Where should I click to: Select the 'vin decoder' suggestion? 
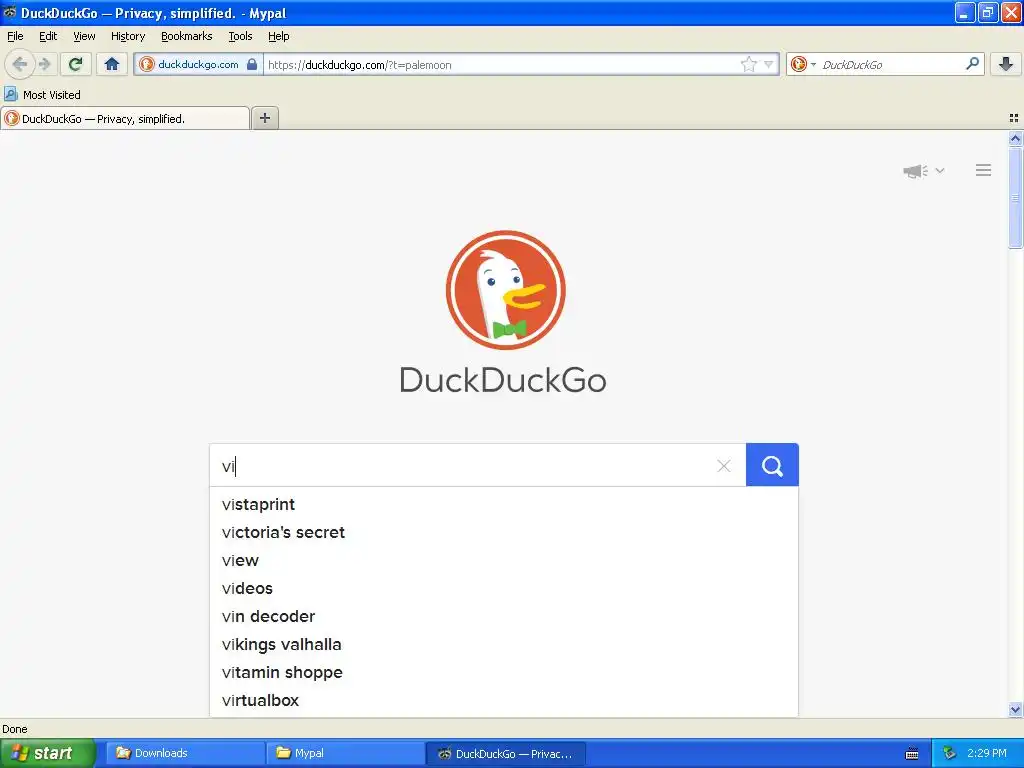click(504, 616)
